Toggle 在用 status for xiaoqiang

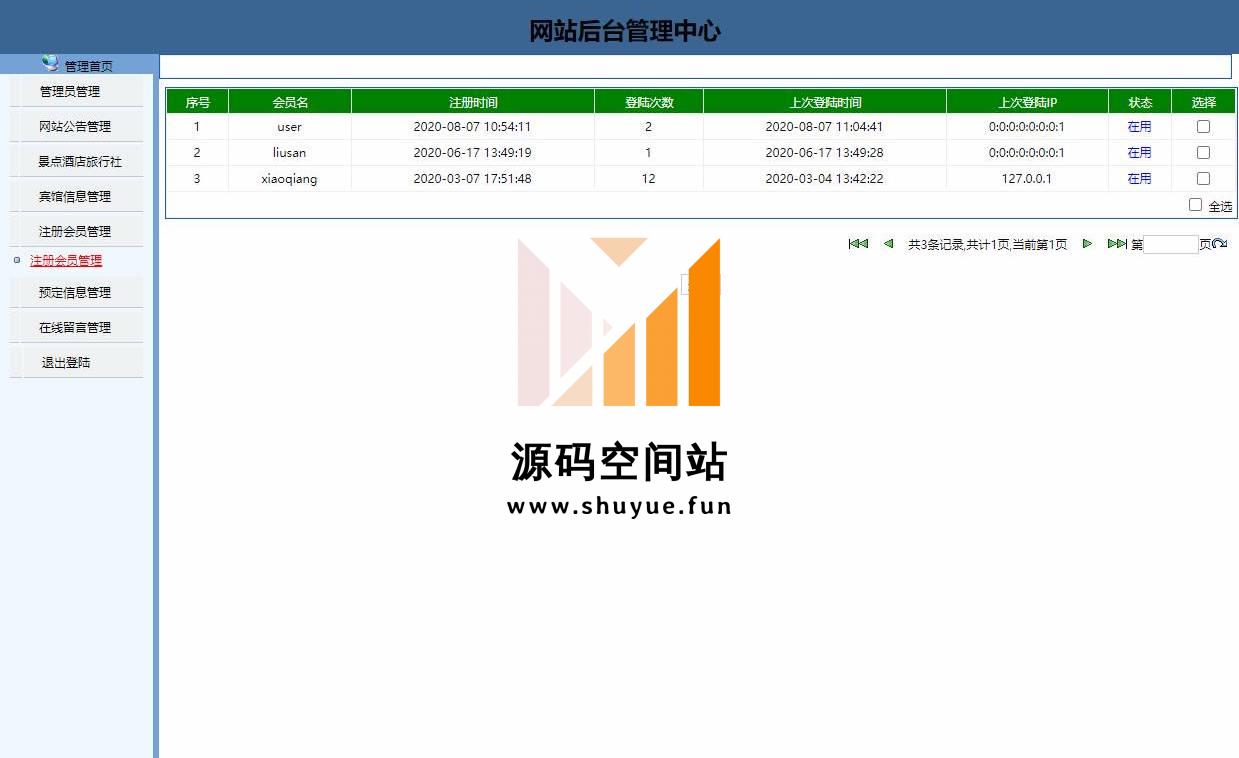pos(1139,179)
